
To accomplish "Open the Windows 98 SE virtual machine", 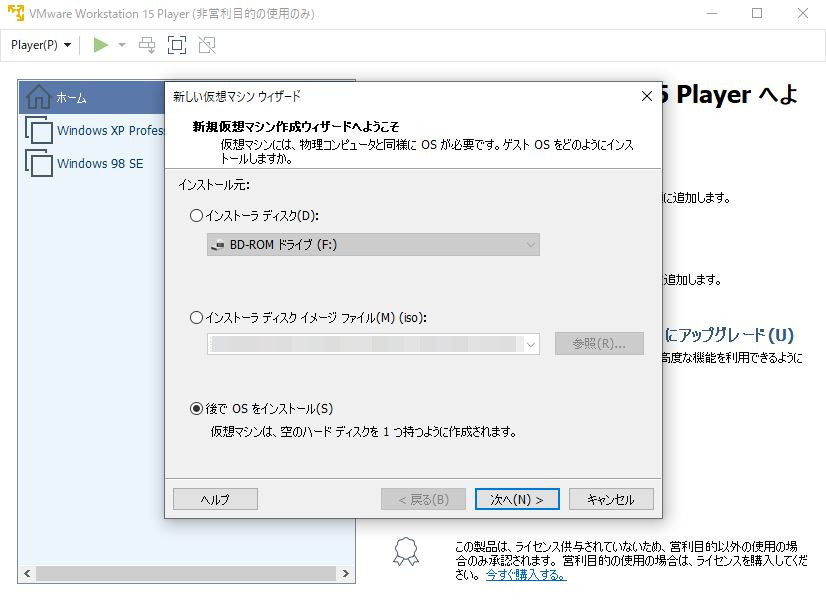I will (x=85, y=162).
